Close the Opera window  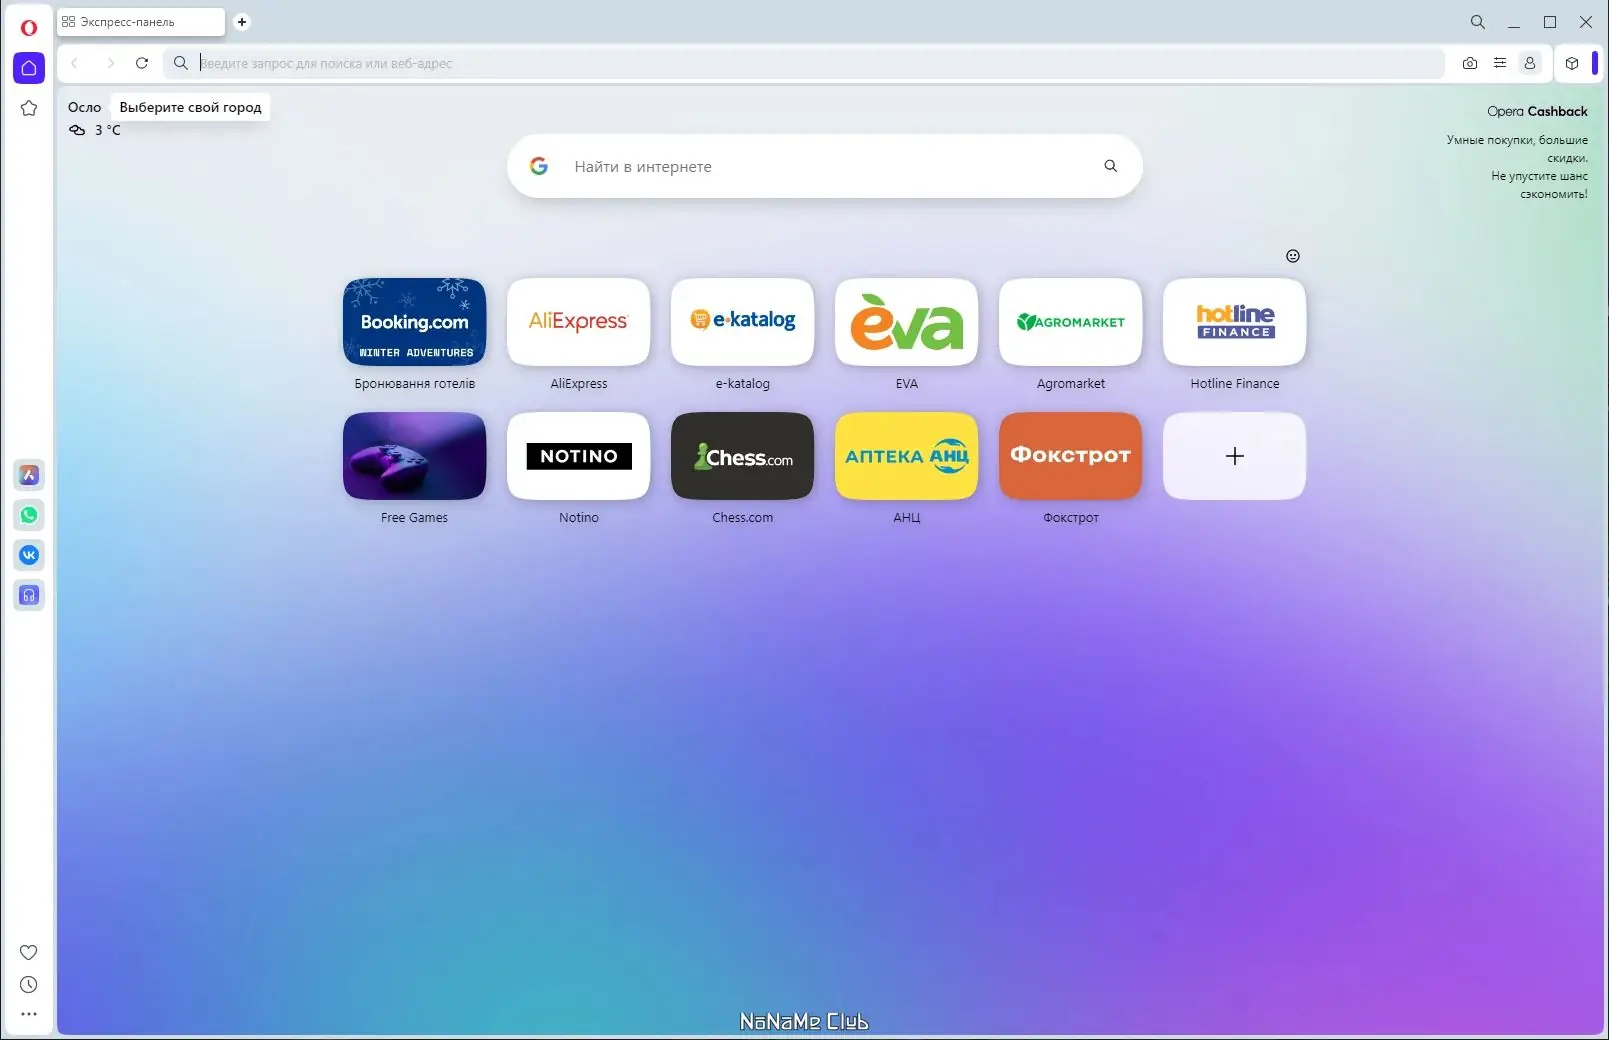pyautogui.click(x=1586, y=22)
